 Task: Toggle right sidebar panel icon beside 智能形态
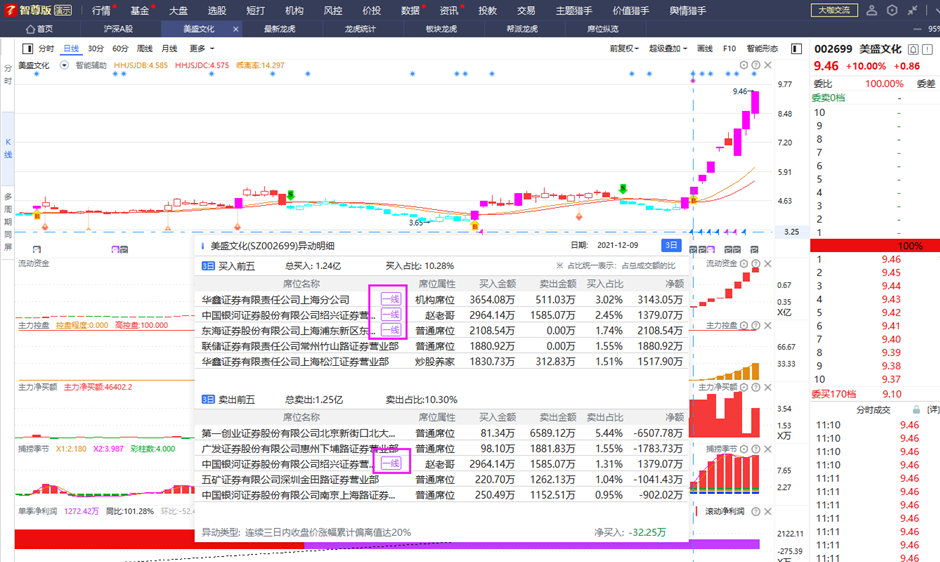(796, 49)
